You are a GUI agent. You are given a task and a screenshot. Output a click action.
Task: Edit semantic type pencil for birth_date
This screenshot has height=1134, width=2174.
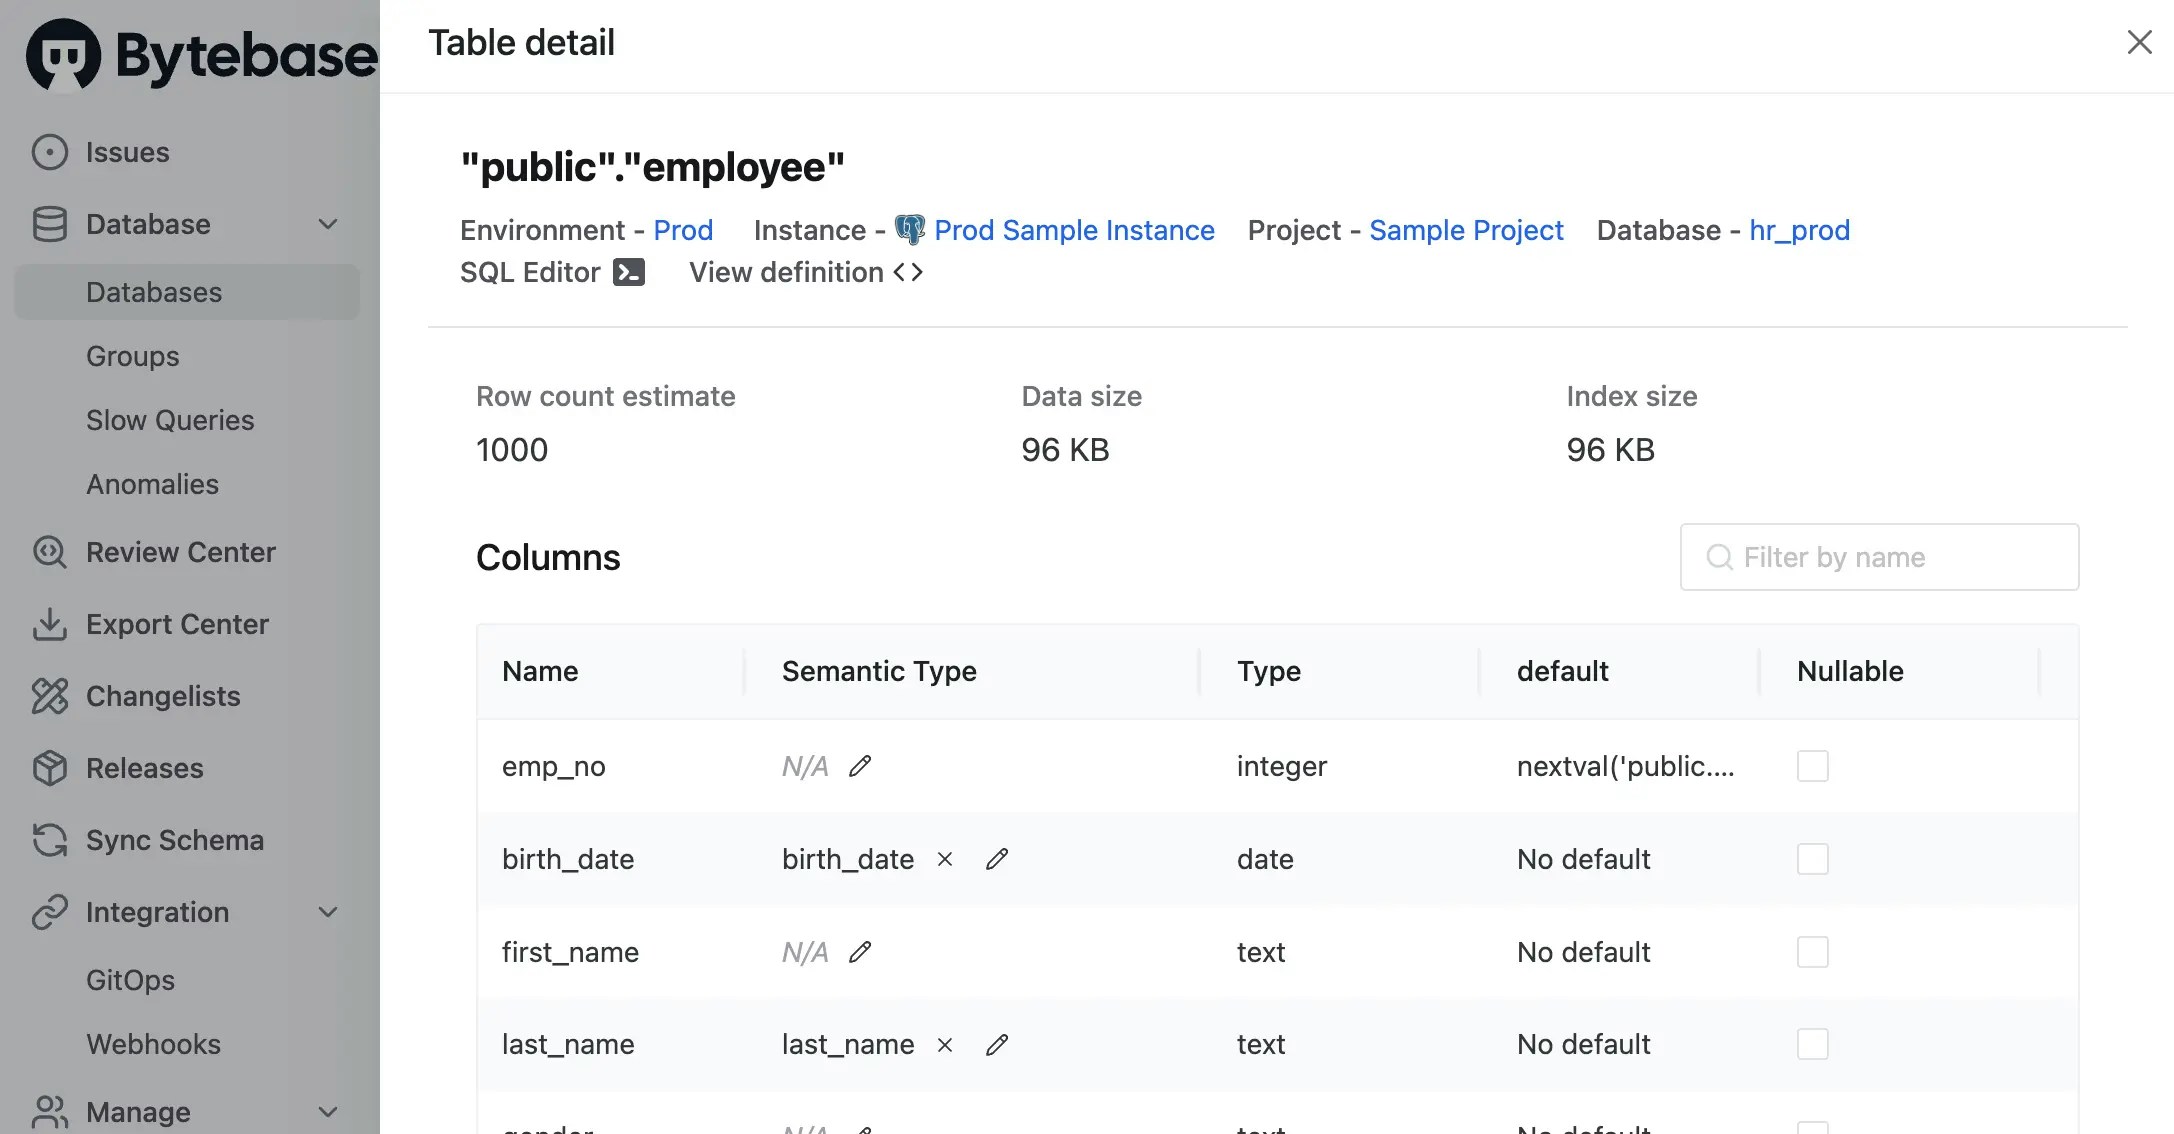click(x=997, y=860)
